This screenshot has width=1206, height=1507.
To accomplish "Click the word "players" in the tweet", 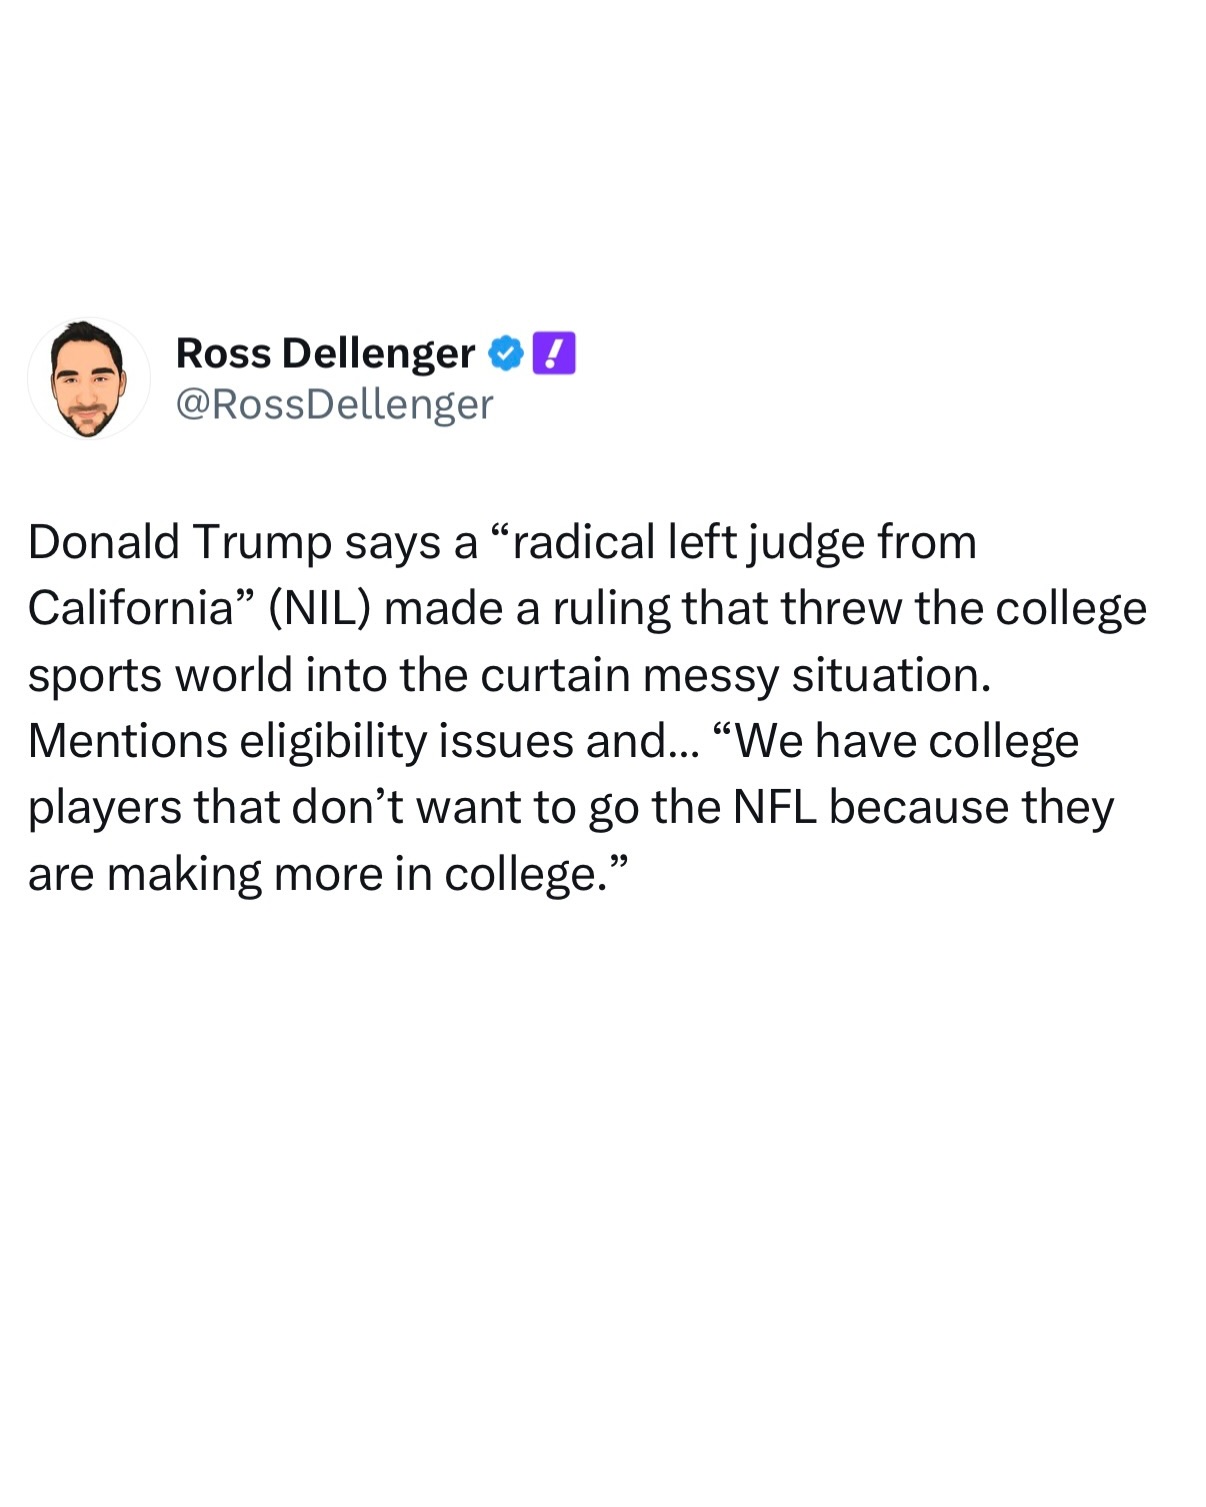I will point(104,808).
